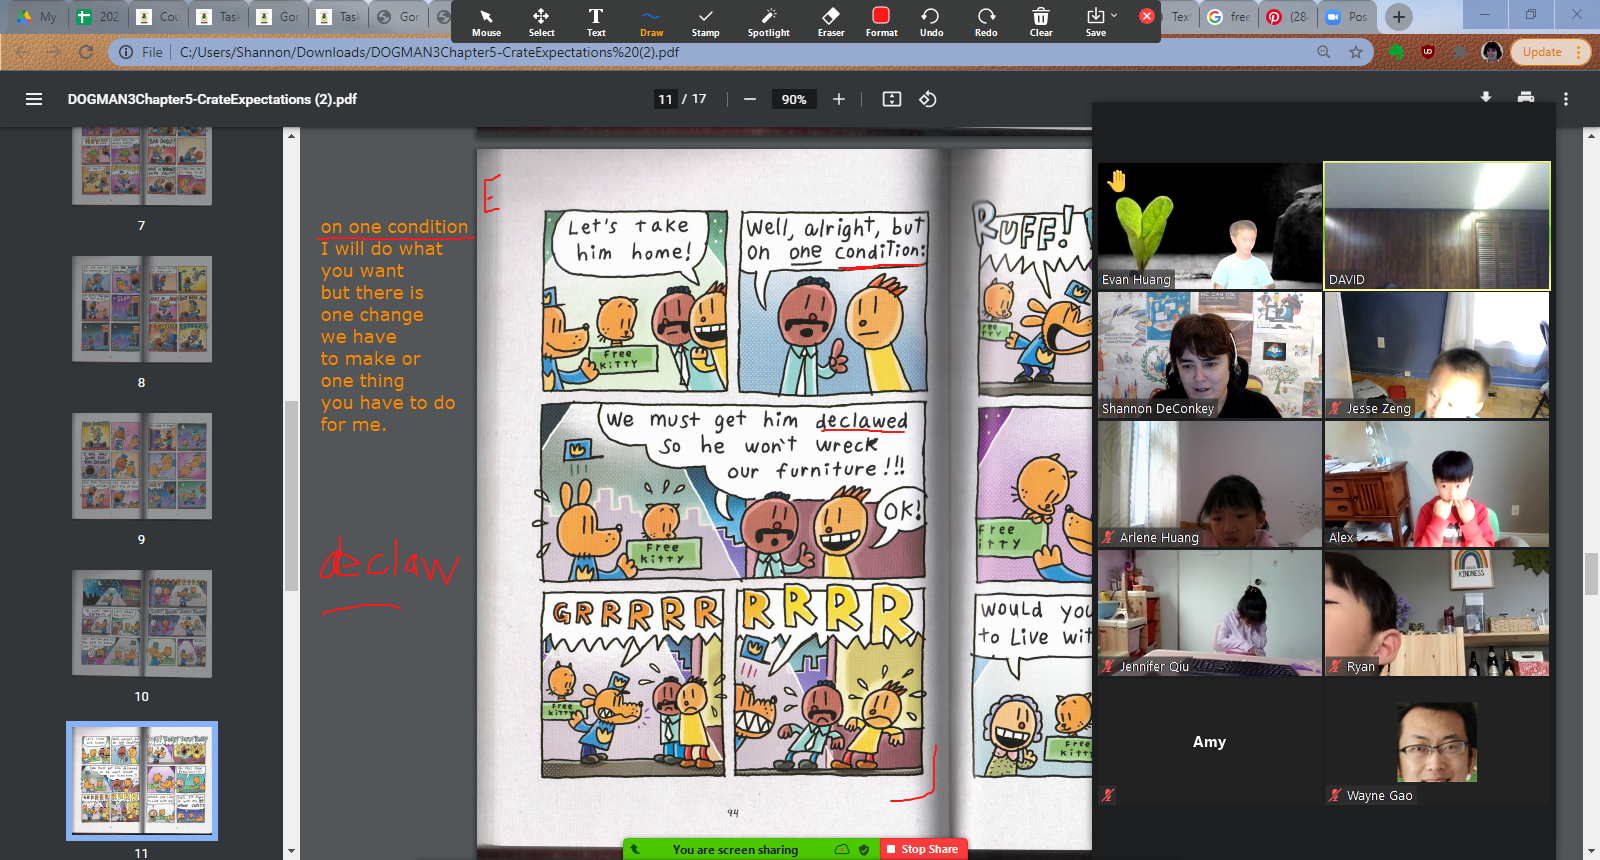Click the Chrome Update button
This screenshot has height=860, width=1600.
1549,52
